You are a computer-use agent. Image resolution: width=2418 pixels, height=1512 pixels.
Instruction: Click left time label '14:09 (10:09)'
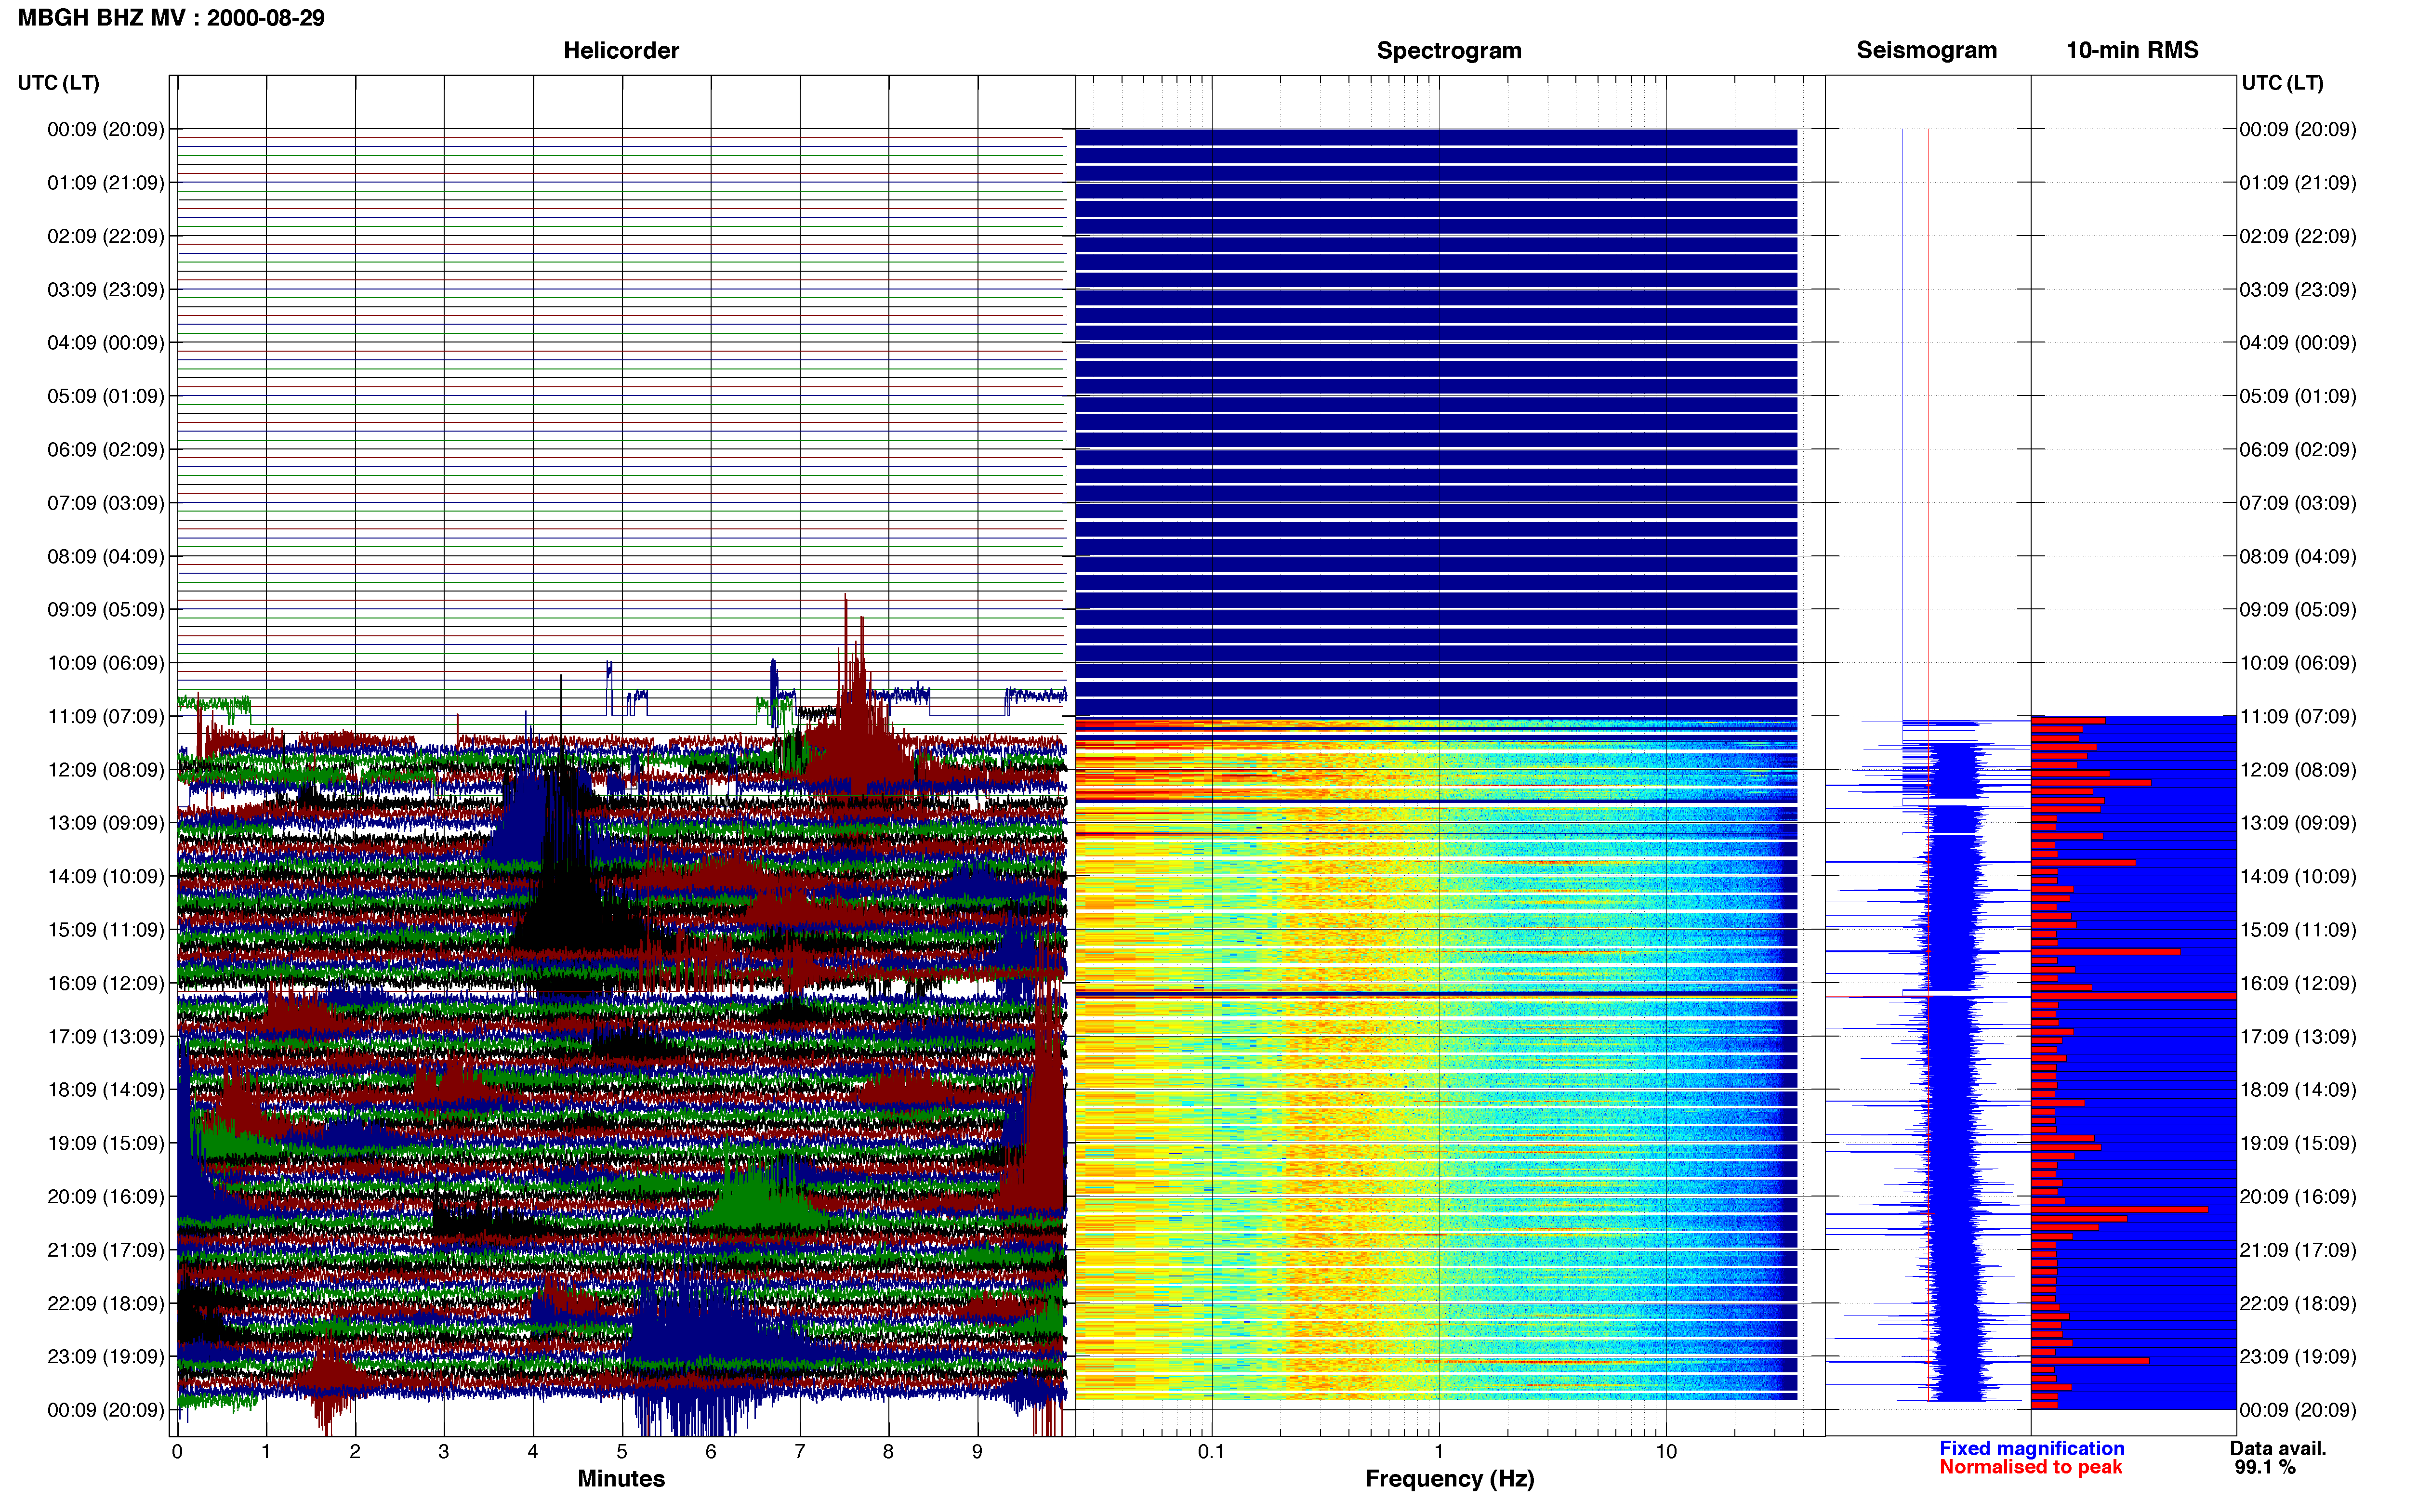[106, 876]
